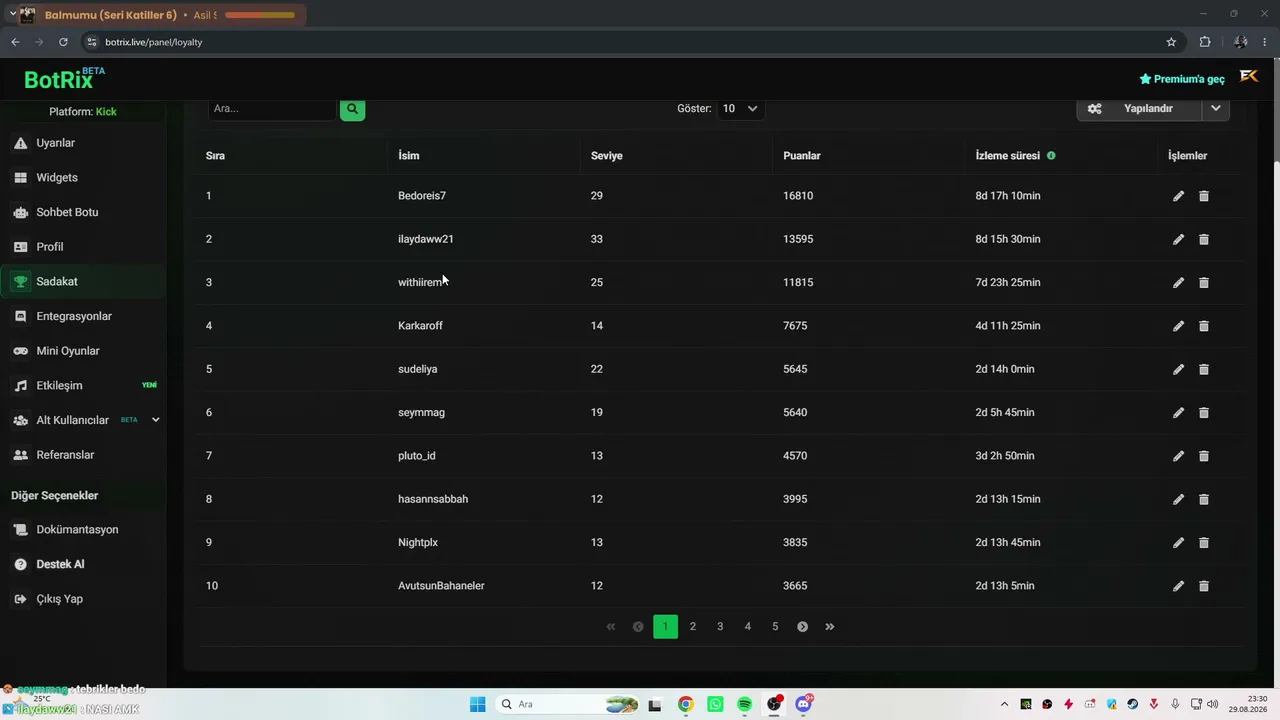The width and height of the screenshot is (1280, 720).
Task: Open Etkileşim in the sidebar
Action: (84, 386)
